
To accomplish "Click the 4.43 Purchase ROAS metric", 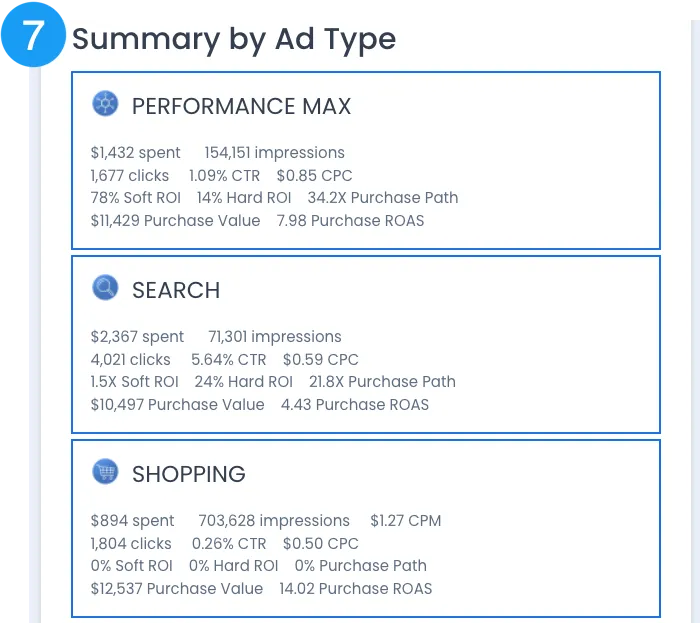I will point(354,404).
